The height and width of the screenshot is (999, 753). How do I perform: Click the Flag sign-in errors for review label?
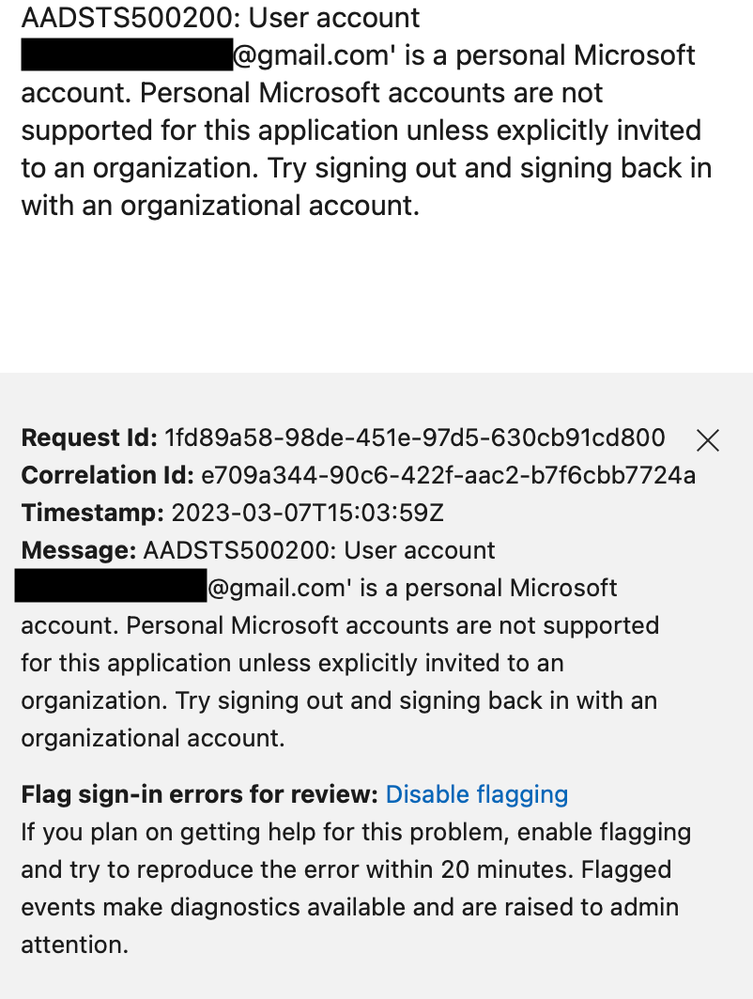[x=190, y=794]
